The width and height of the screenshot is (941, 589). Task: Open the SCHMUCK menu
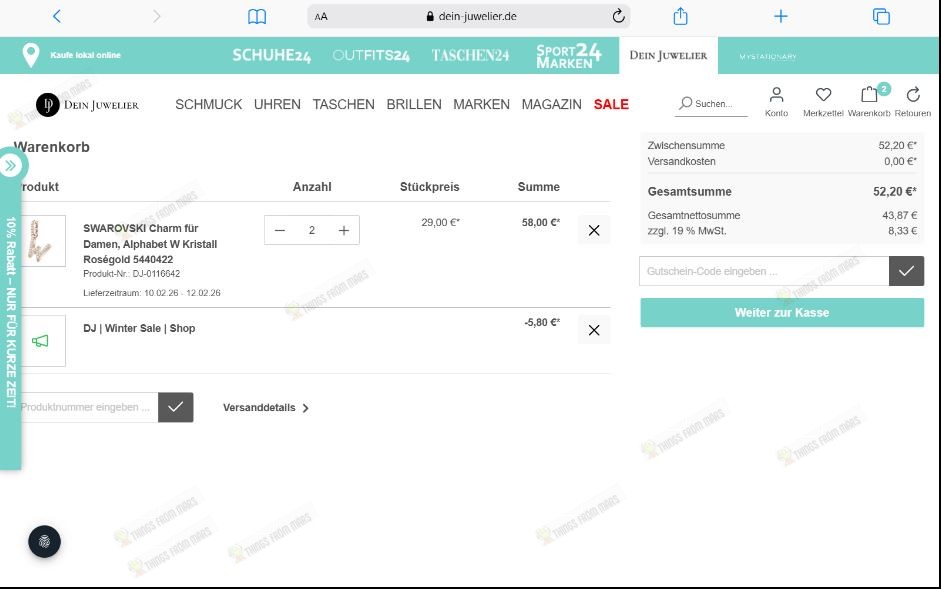208,104
